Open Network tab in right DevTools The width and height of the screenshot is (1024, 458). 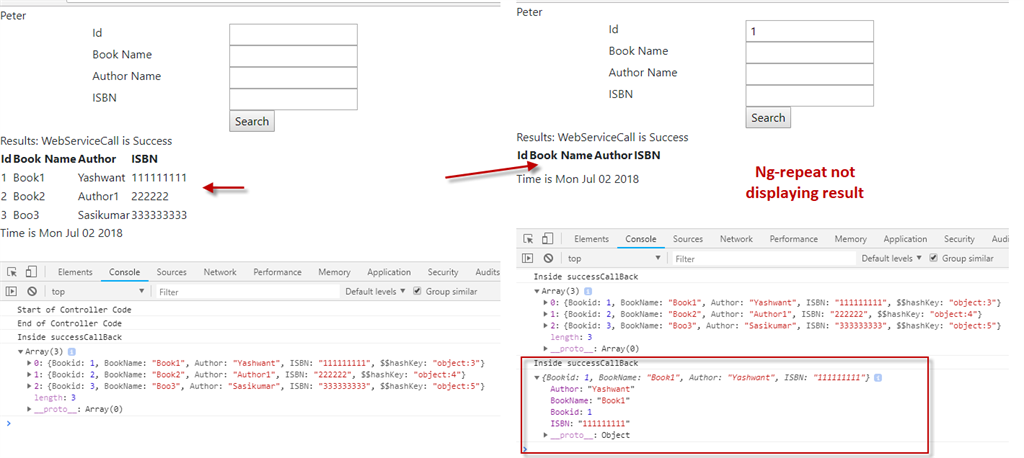click(x=737, y=239)
